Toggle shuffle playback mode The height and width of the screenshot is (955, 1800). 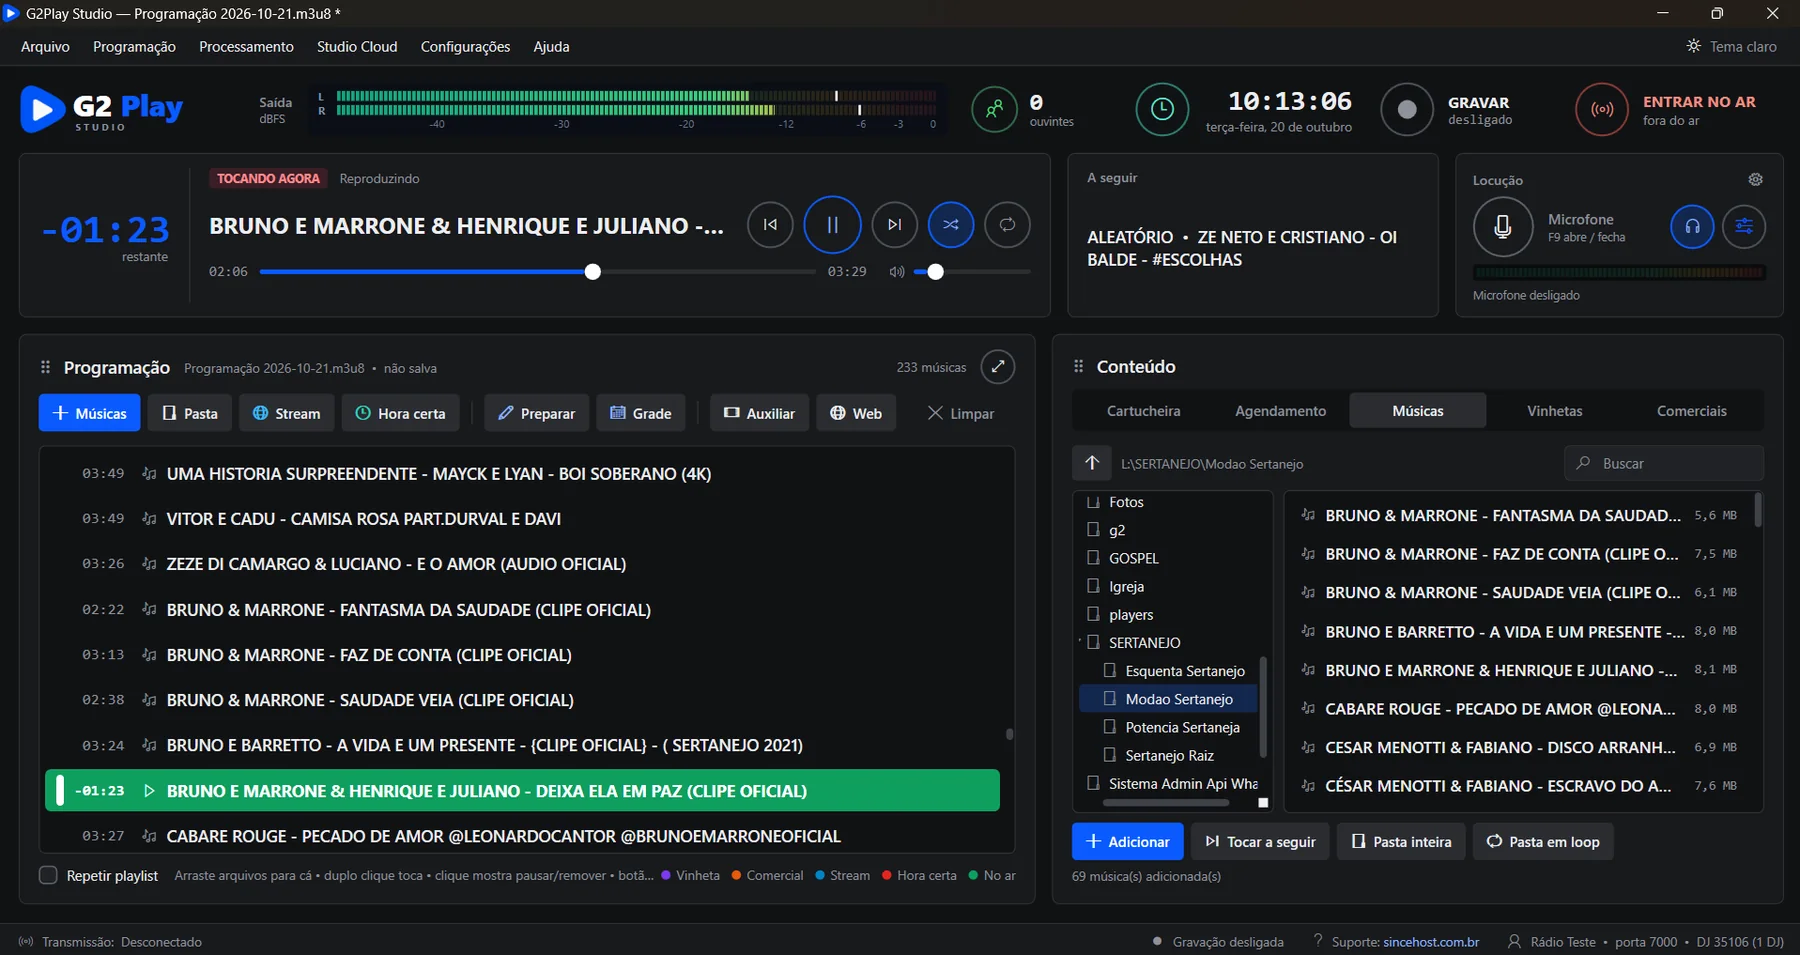tap(951, 225)
